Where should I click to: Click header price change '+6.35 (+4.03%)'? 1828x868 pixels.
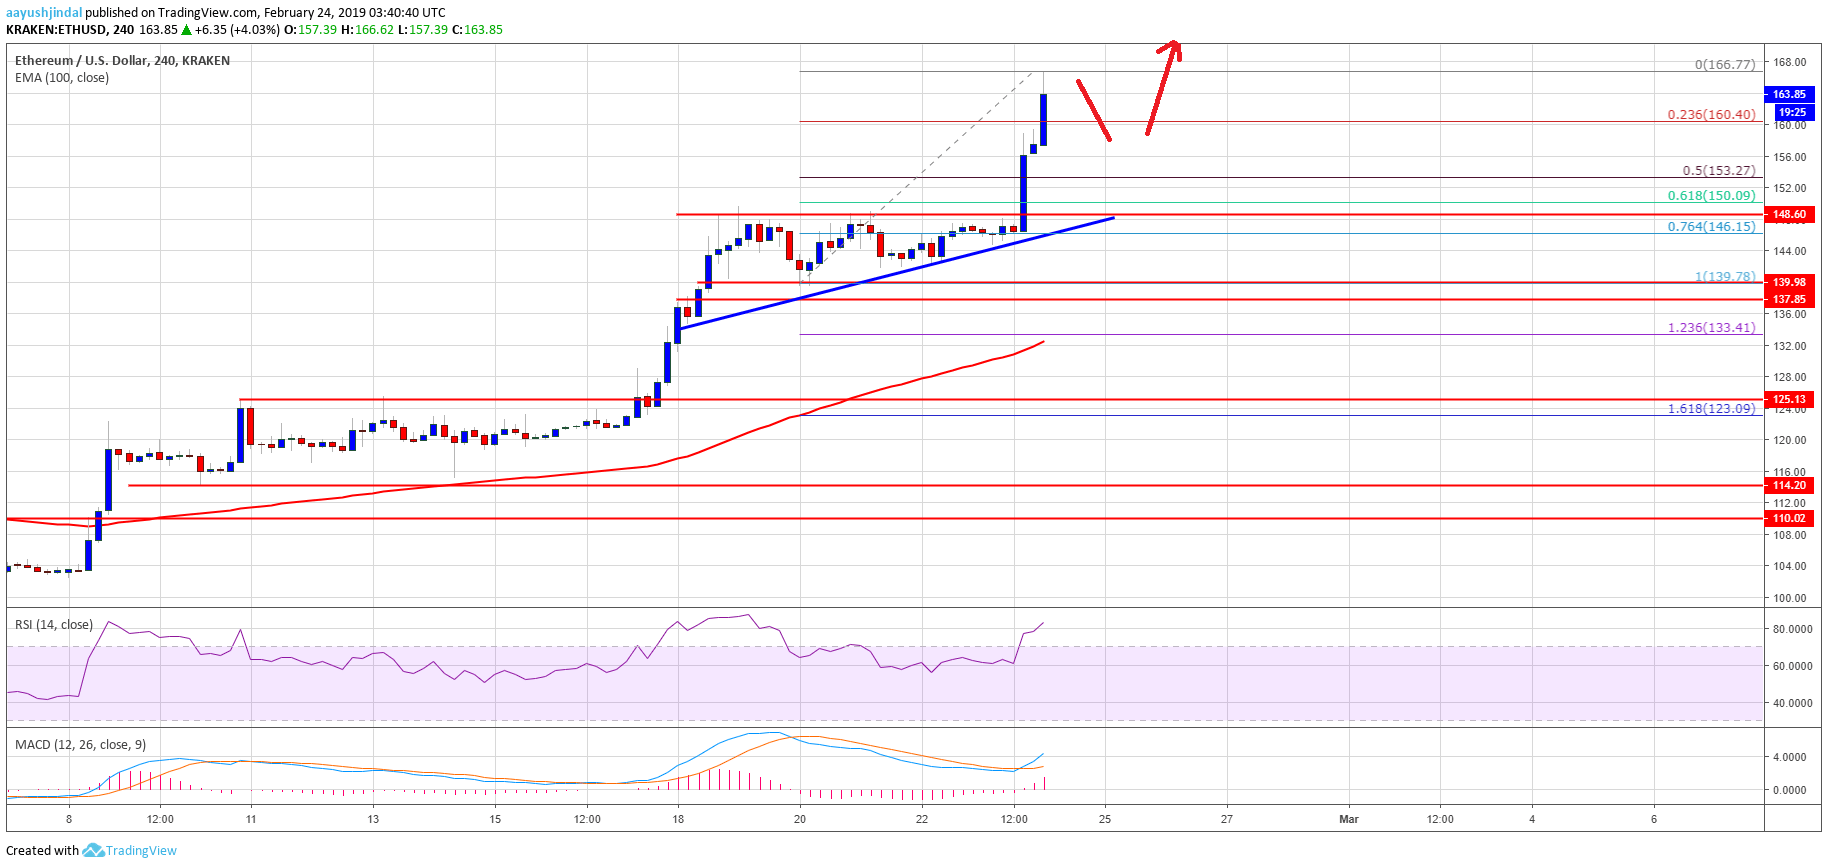point(238,30)
